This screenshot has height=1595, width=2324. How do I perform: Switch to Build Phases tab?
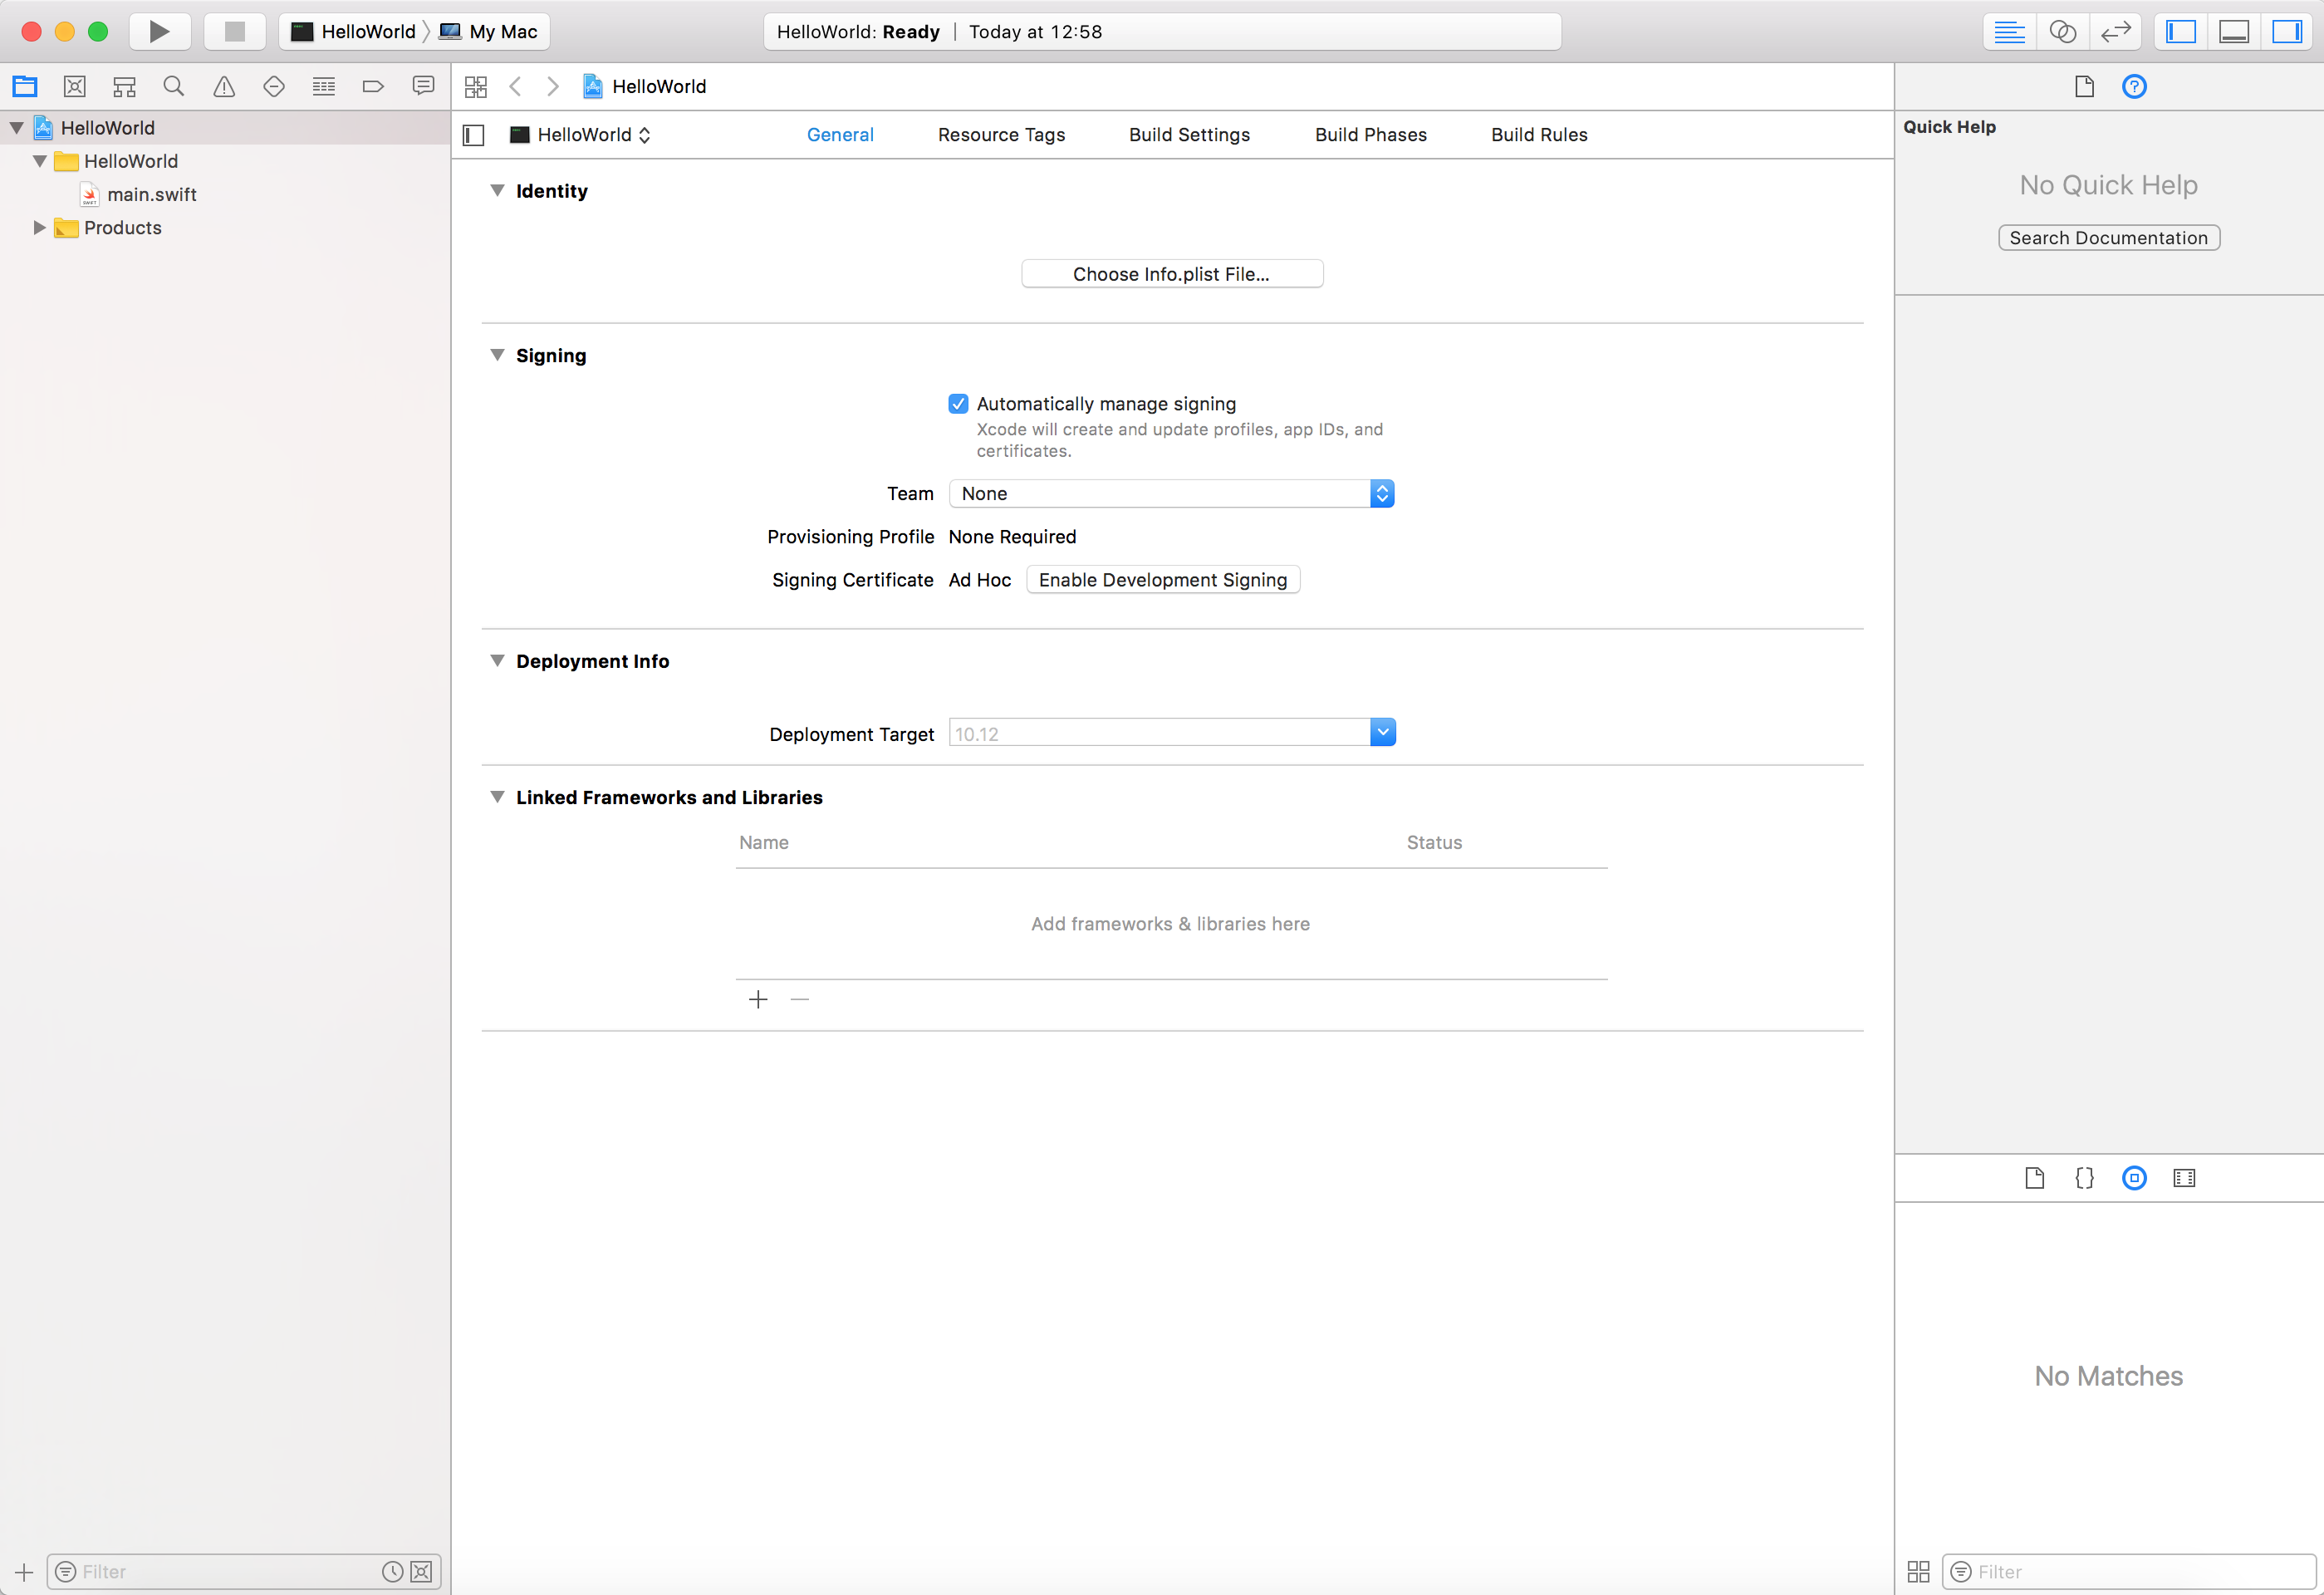click(x=1371, y=135)
